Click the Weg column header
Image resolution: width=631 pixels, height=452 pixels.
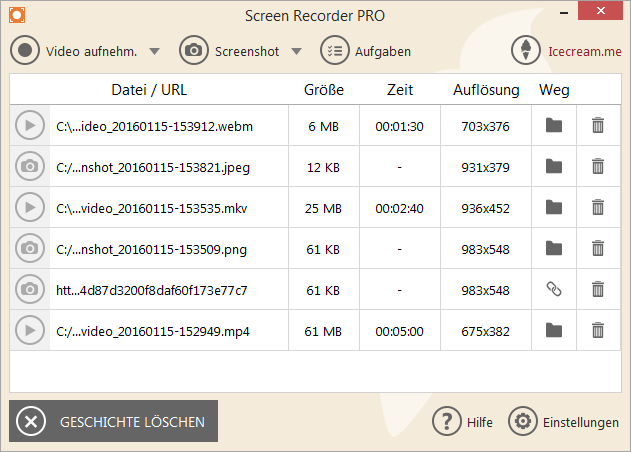coord(554,90)
